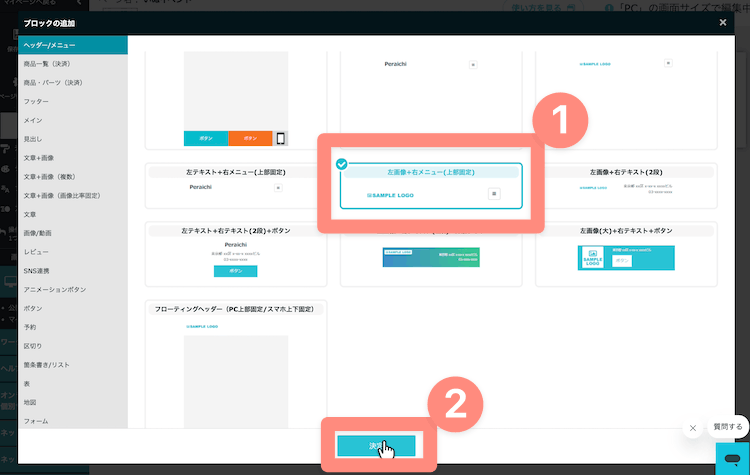
Task: Open 地図 category
Action: point(73,402)
